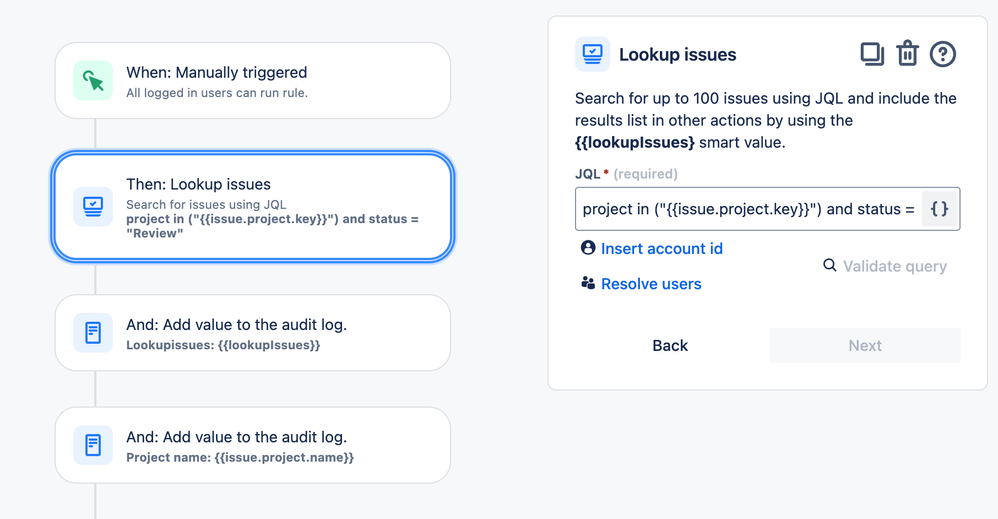Click the Back button
This screenshot has height=519, width=998.
[x=670, y=345]
